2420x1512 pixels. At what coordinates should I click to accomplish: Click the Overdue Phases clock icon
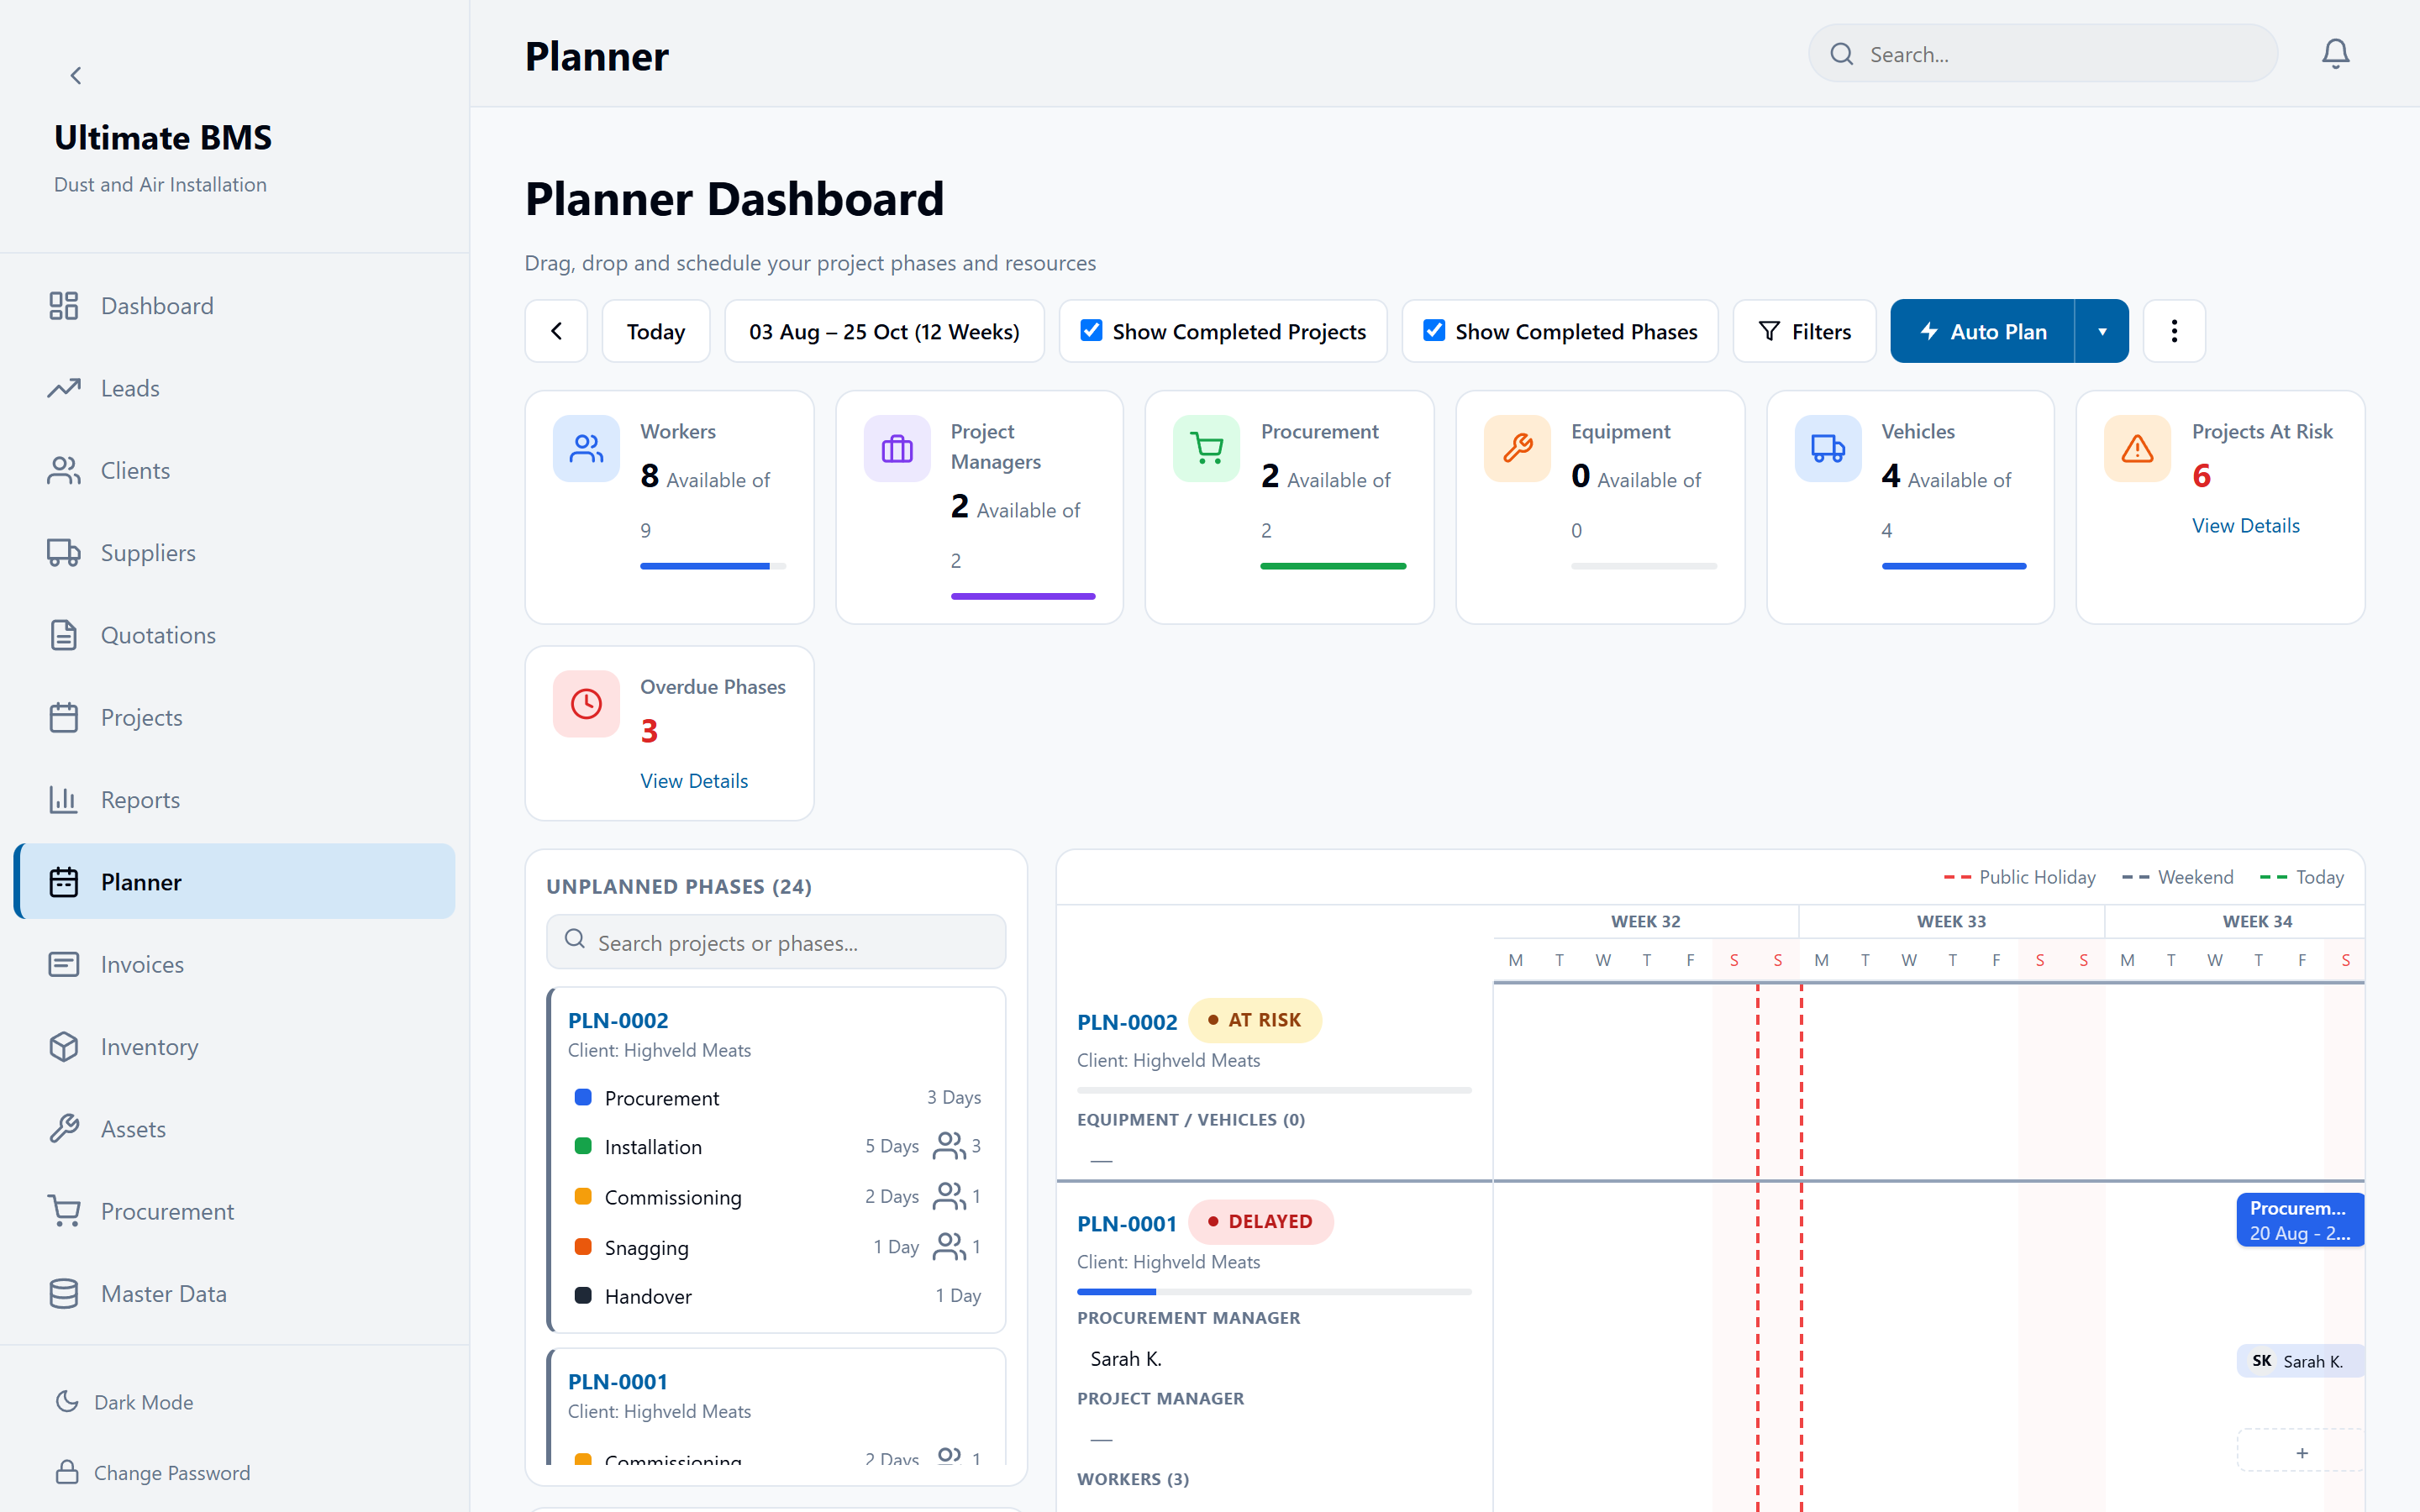pos(586,704)
